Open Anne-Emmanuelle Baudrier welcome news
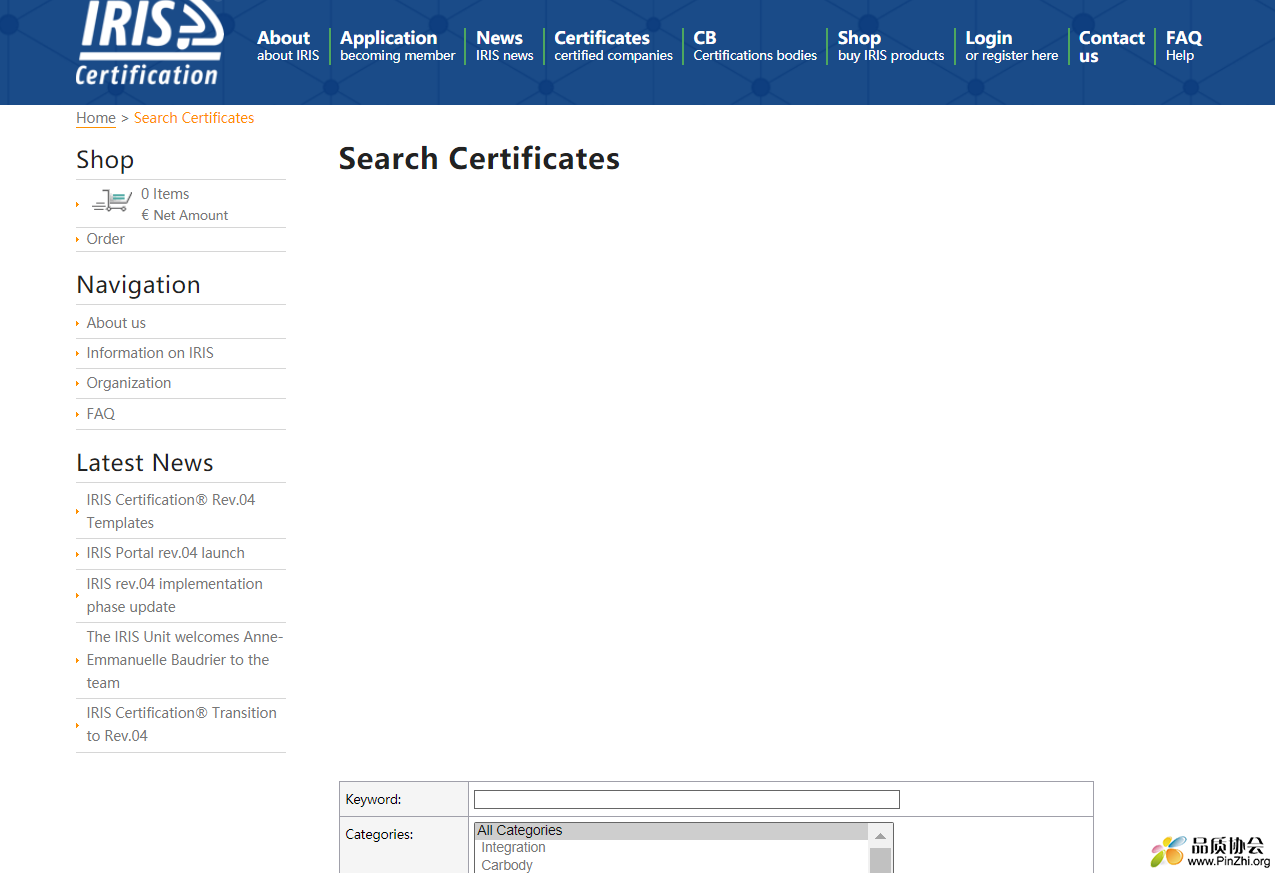Image resolution: width=1275 pixels, height=873 pixels. point(184,660)
